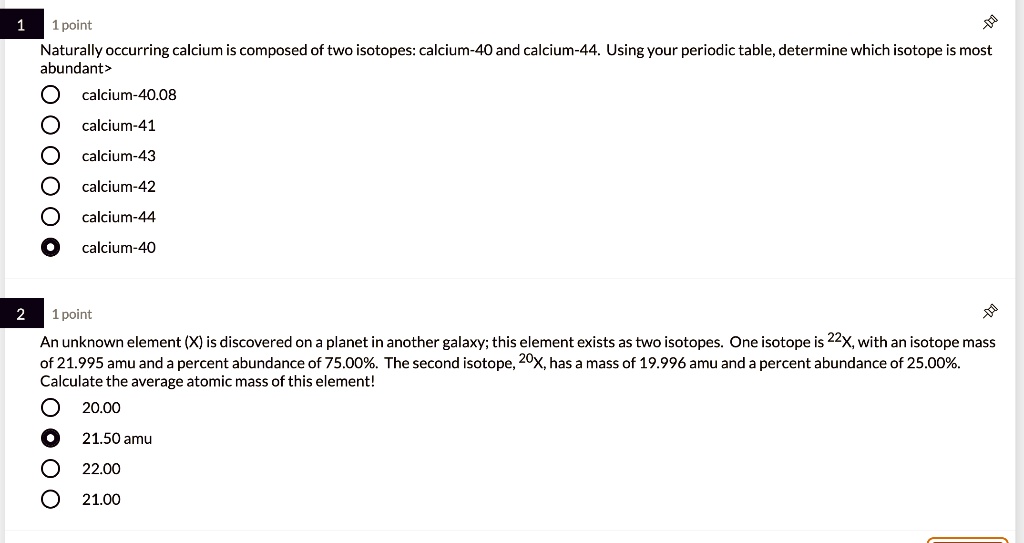Image resolution: width=1024 pixels, height=543 pixels.
Task: Pick the calcium-43 answer option
Action: 50,156
